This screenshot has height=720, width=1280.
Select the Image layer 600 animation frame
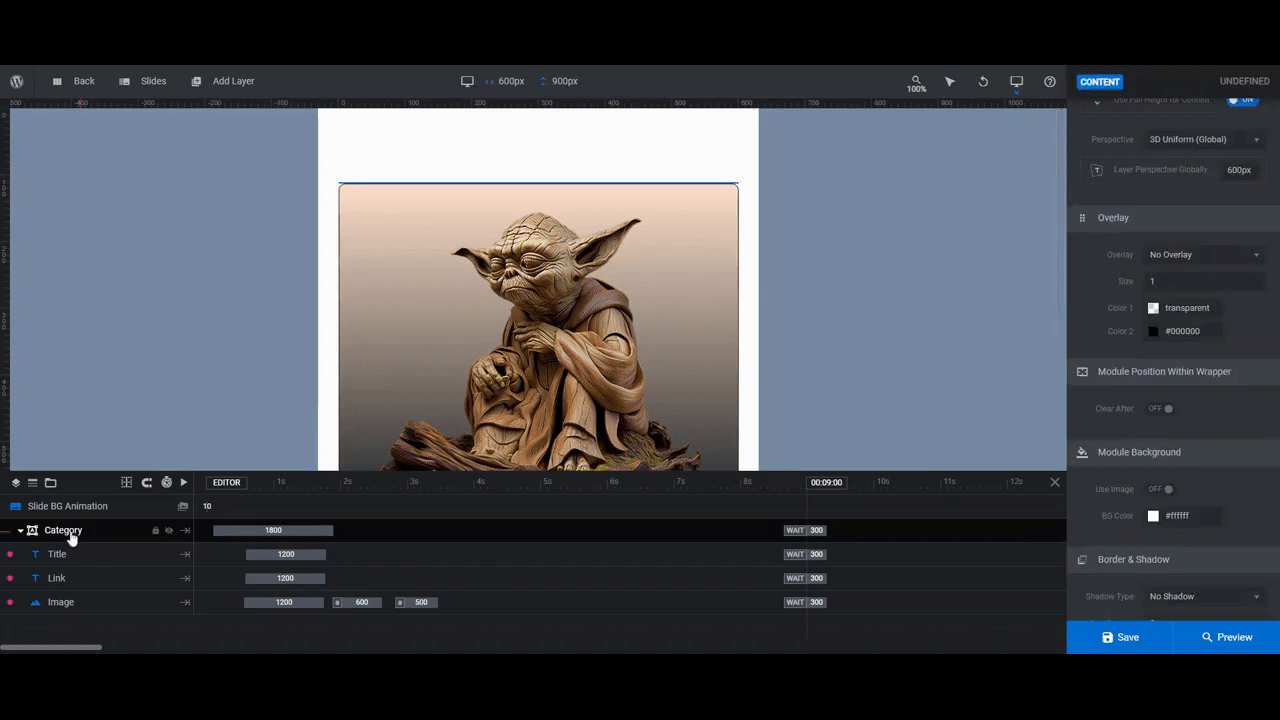[357, 603]
